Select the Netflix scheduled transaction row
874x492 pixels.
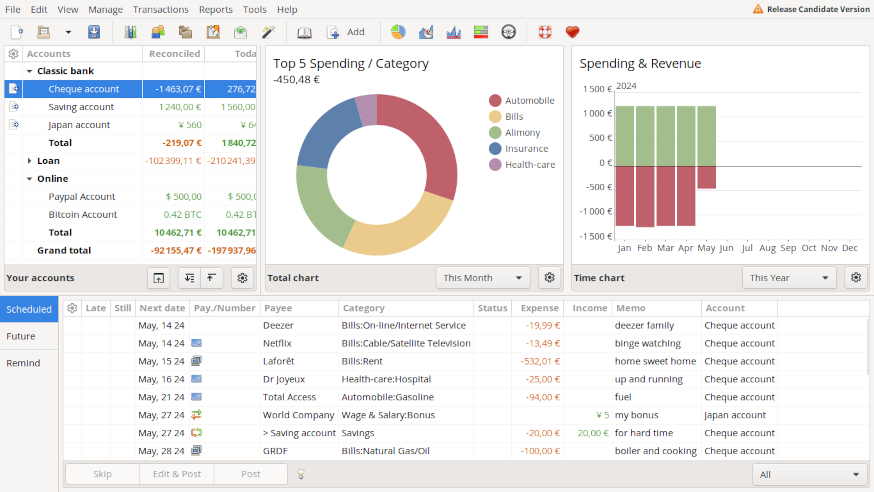pyautogui.click(x=400, y=343)
